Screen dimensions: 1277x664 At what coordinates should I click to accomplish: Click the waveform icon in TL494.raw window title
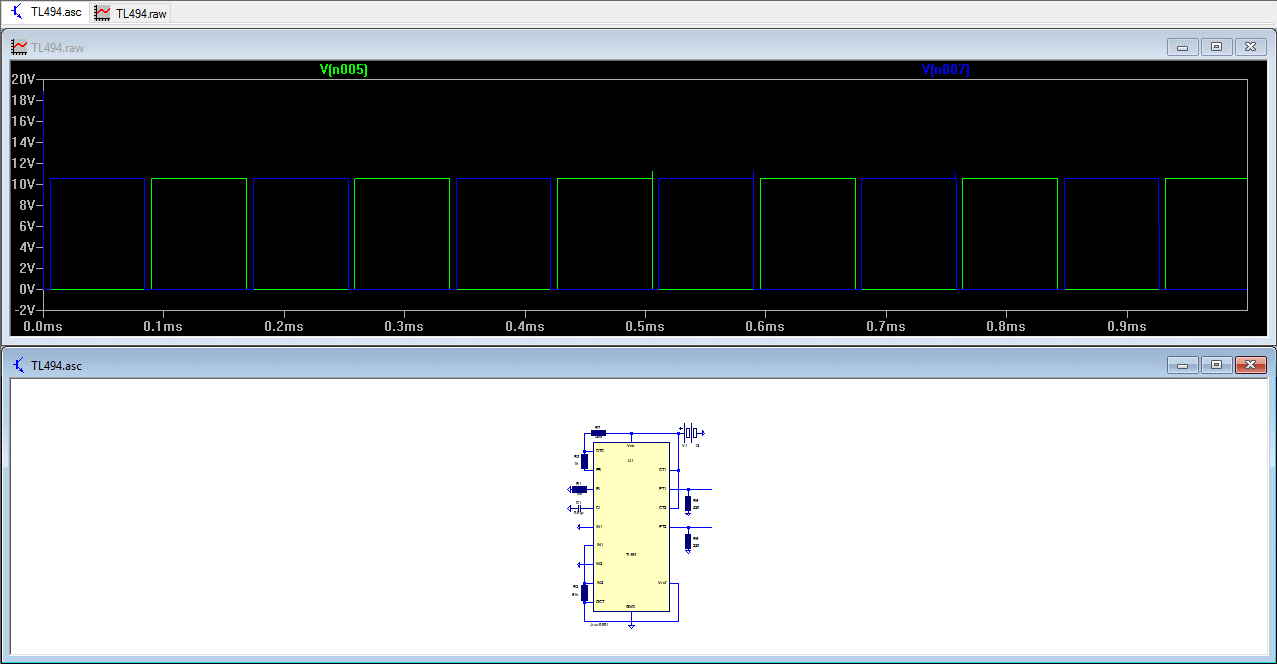(19, 47)
